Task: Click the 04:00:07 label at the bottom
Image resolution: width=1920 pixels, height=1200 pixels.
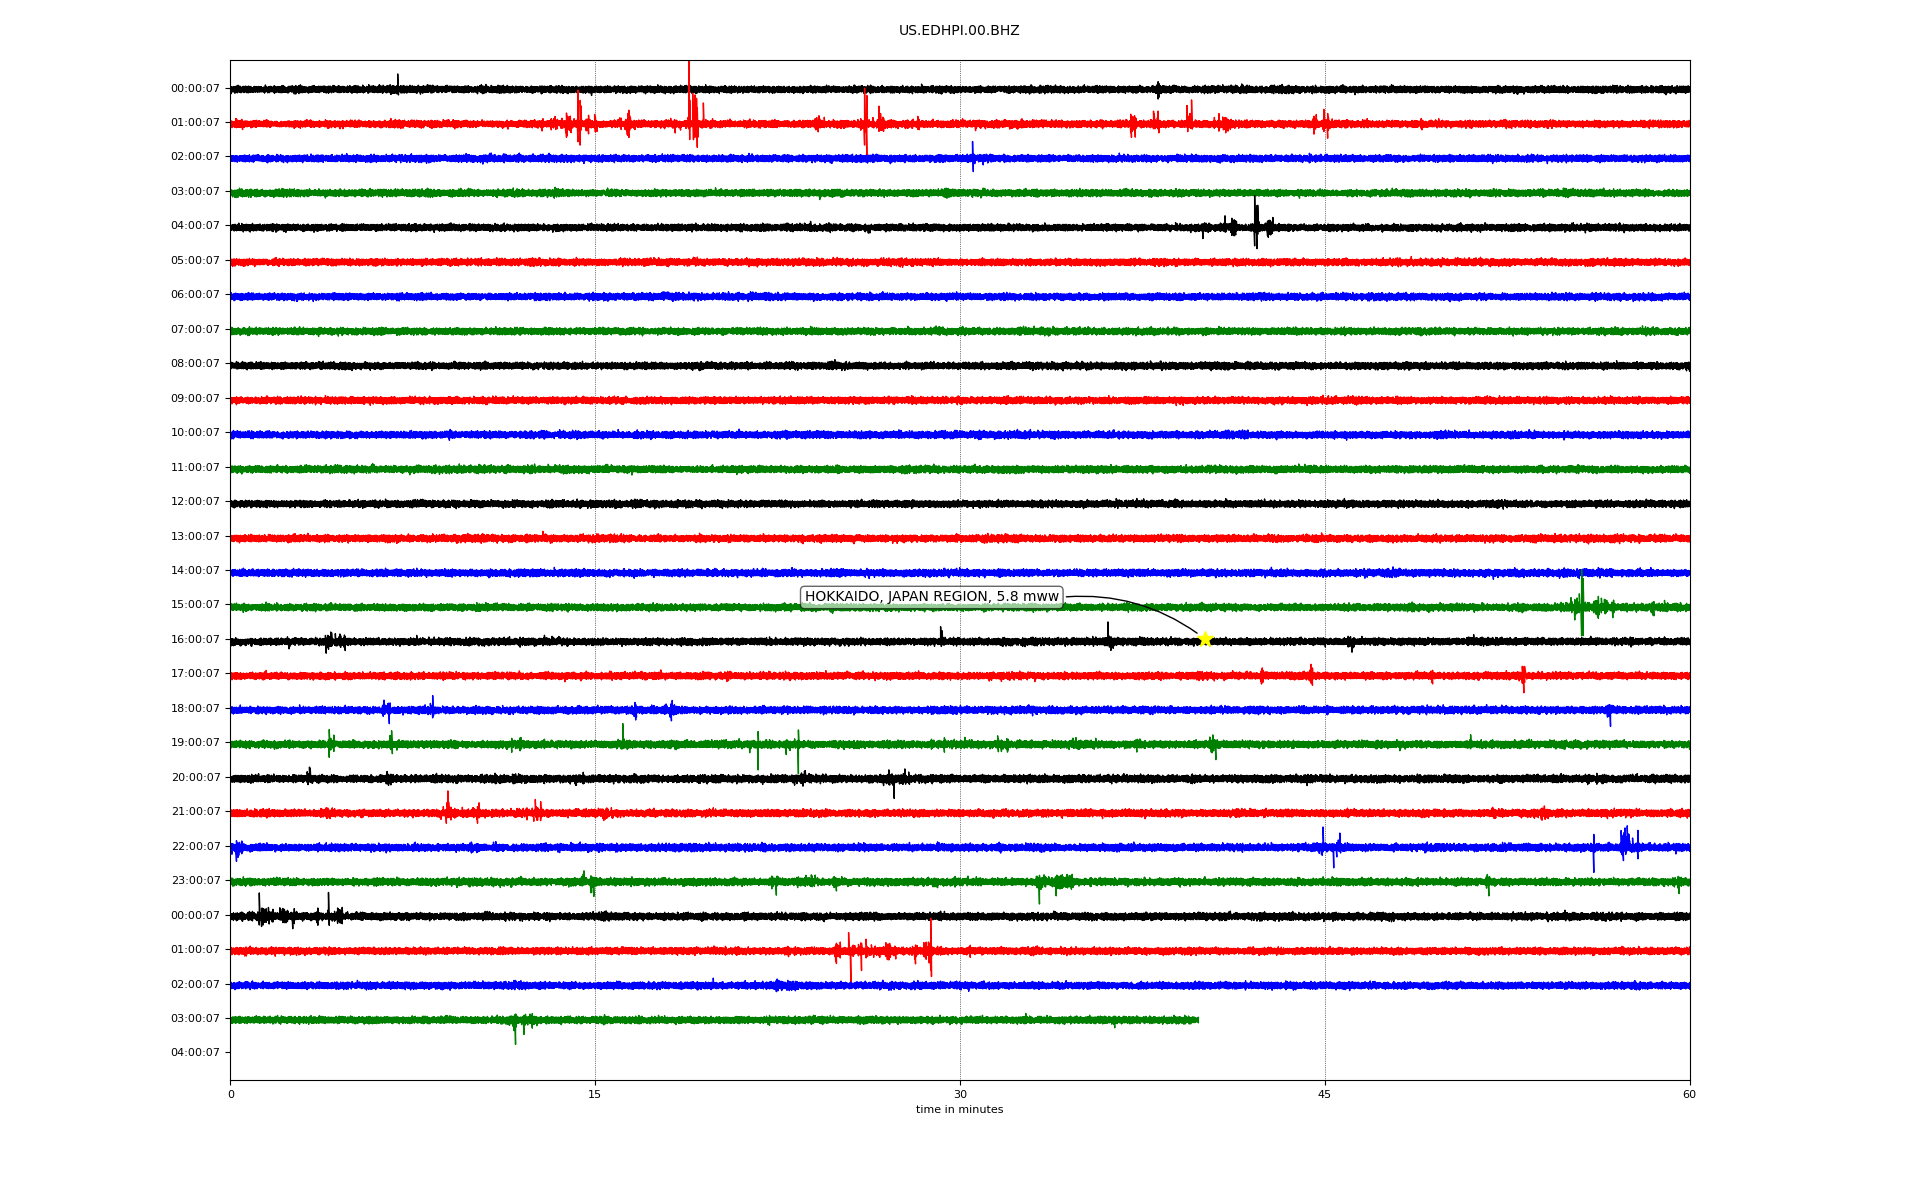Action: (x=195, y=1052)
